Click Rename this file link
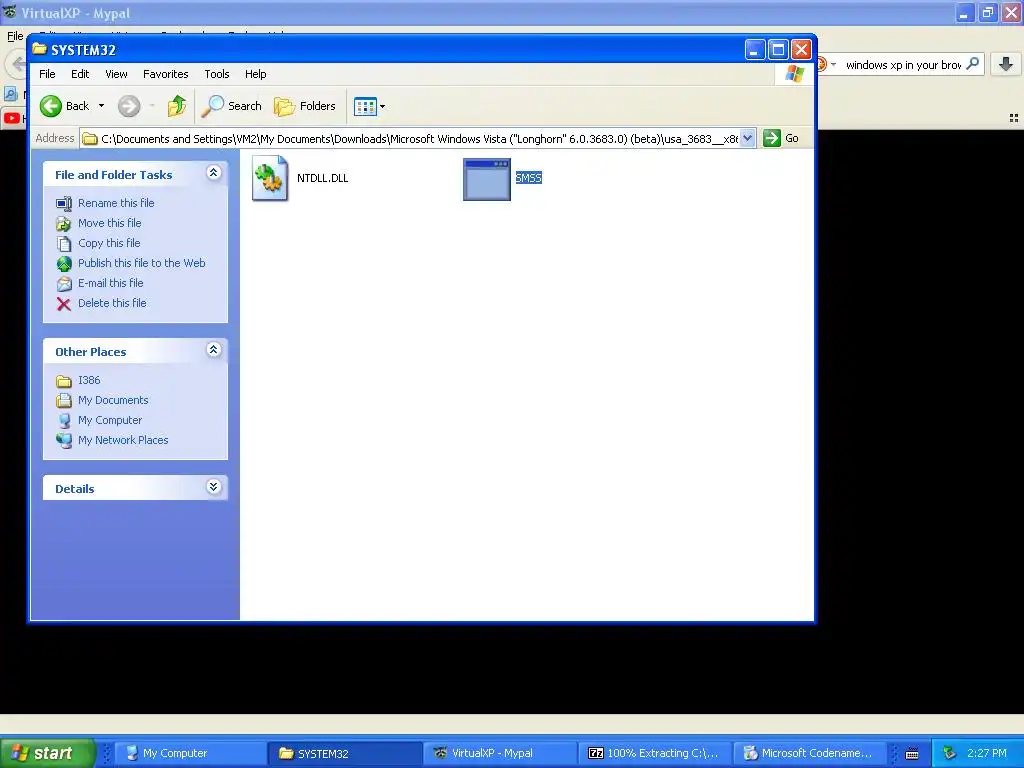Screen dimensions: 1024x768 (116, 203)
